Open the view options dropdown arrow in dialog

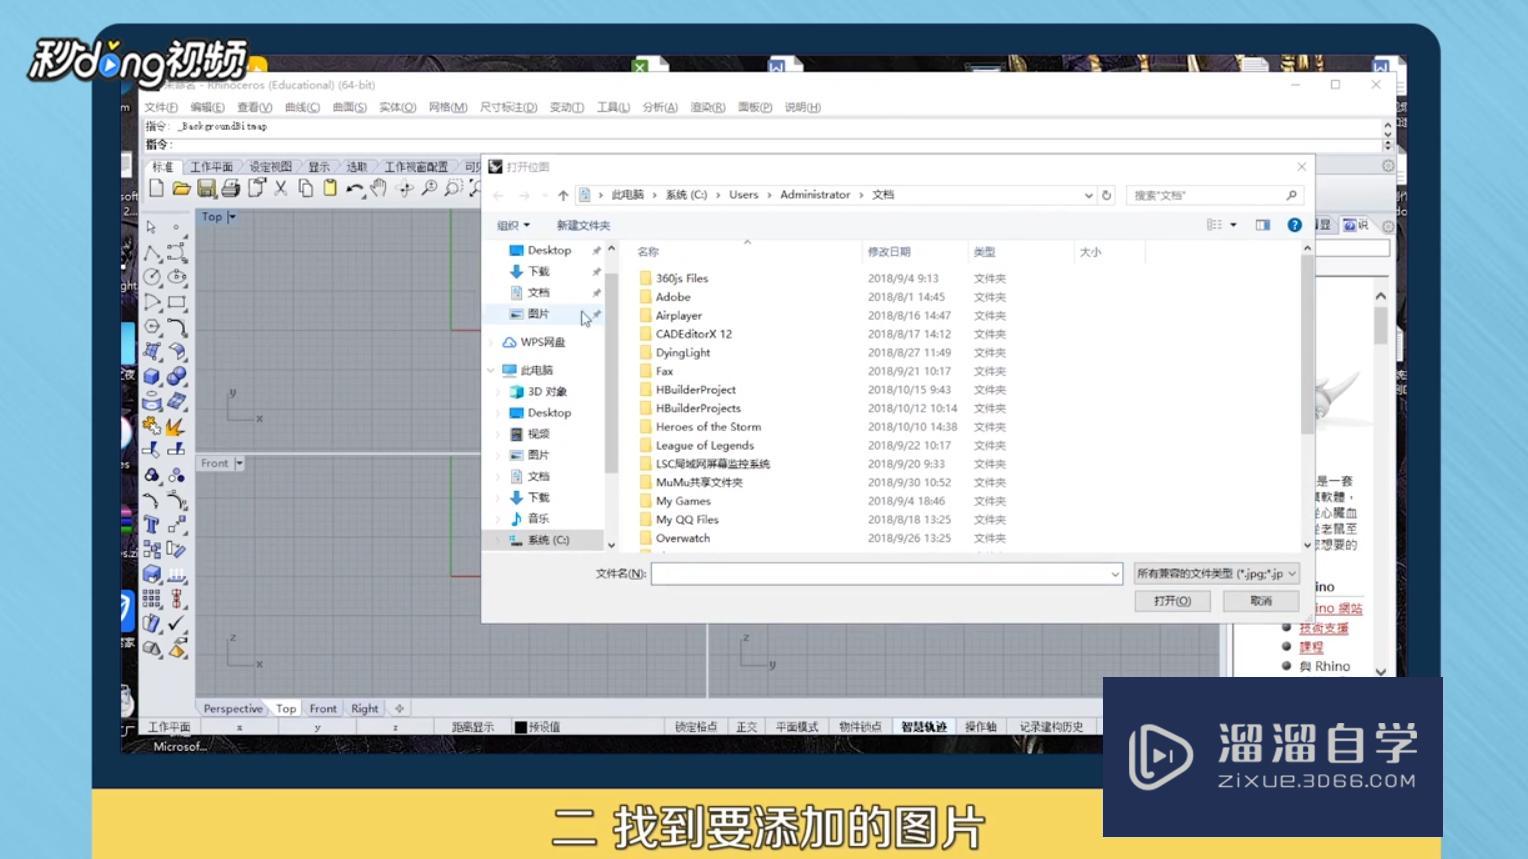(1233, 225)
